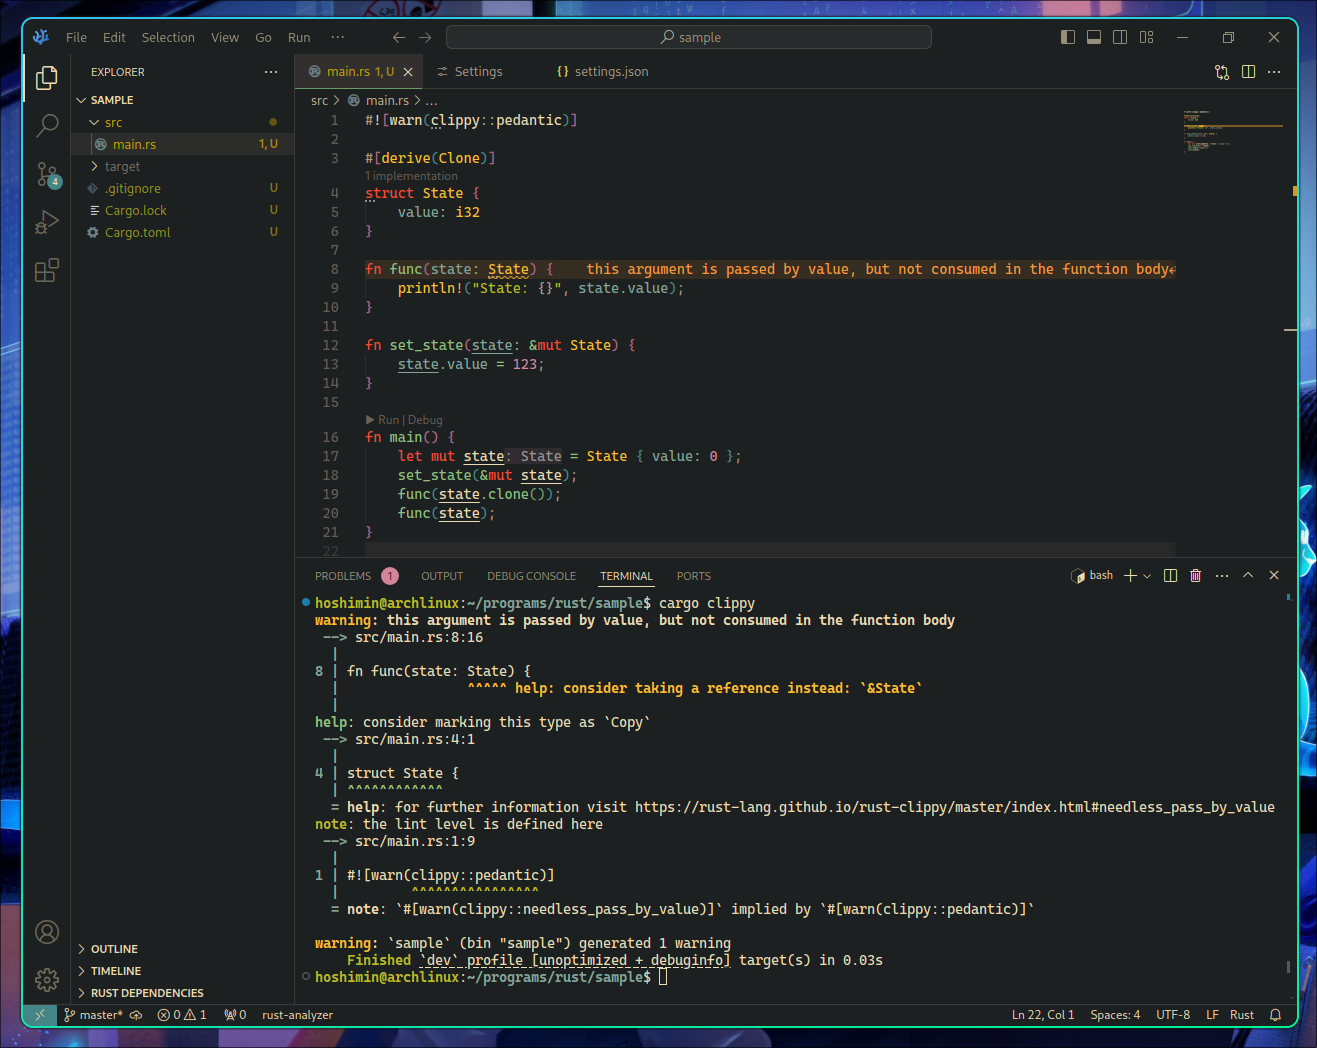Click the notifications bell in status bar

[1275, 1015]
